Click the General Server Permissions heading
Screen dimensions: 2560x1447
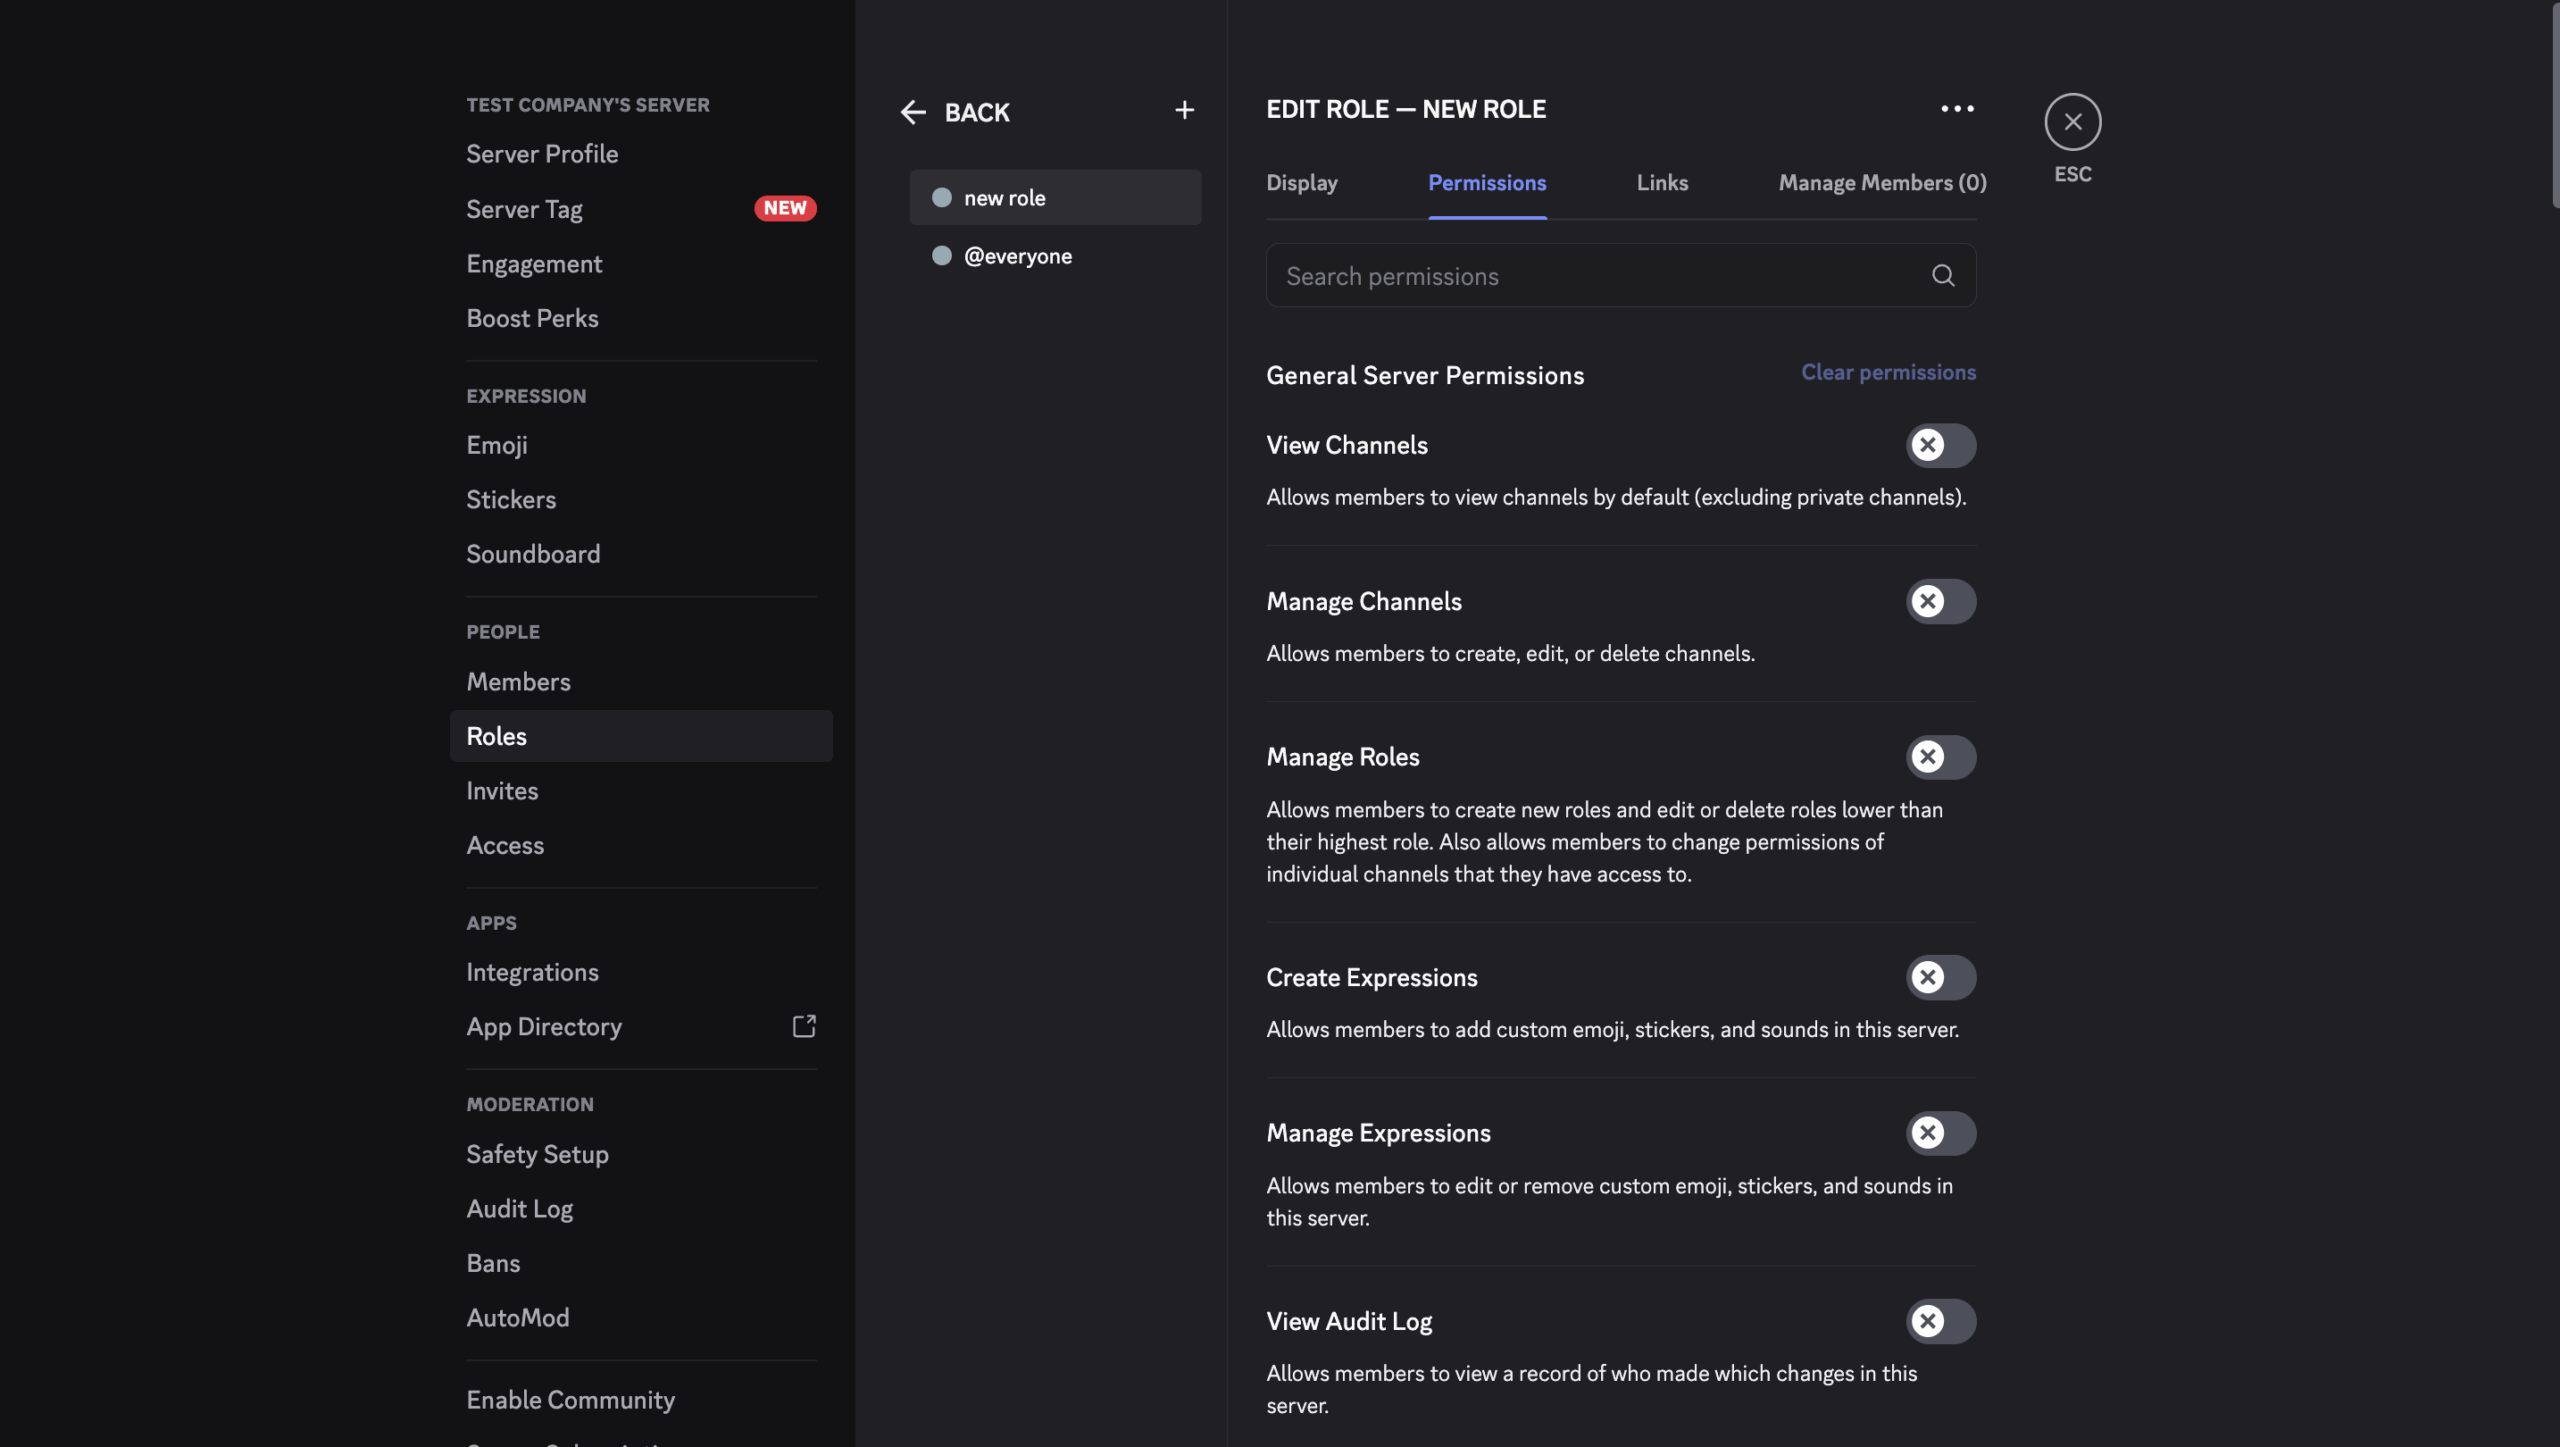pos(1424,375)
